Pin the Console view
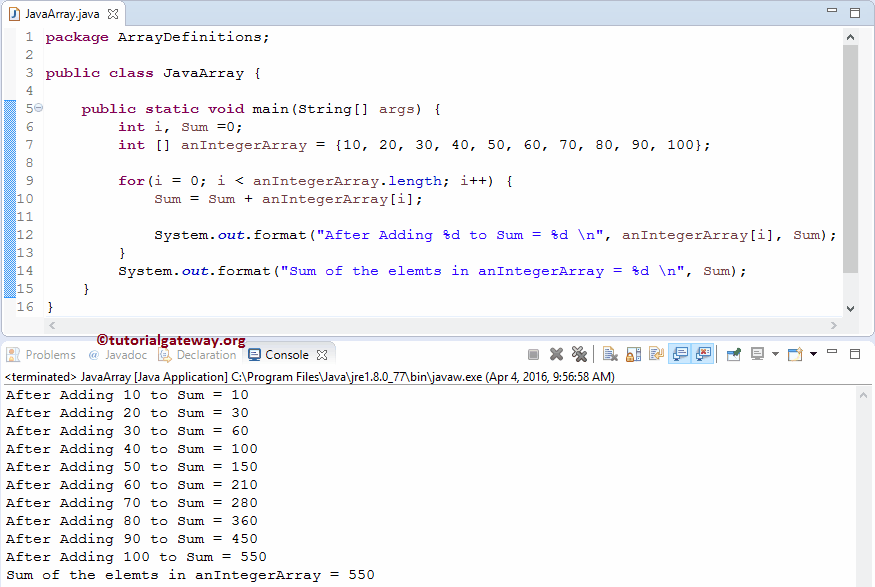Viewport: 875px width, 587px height. (x=732, y=353)
